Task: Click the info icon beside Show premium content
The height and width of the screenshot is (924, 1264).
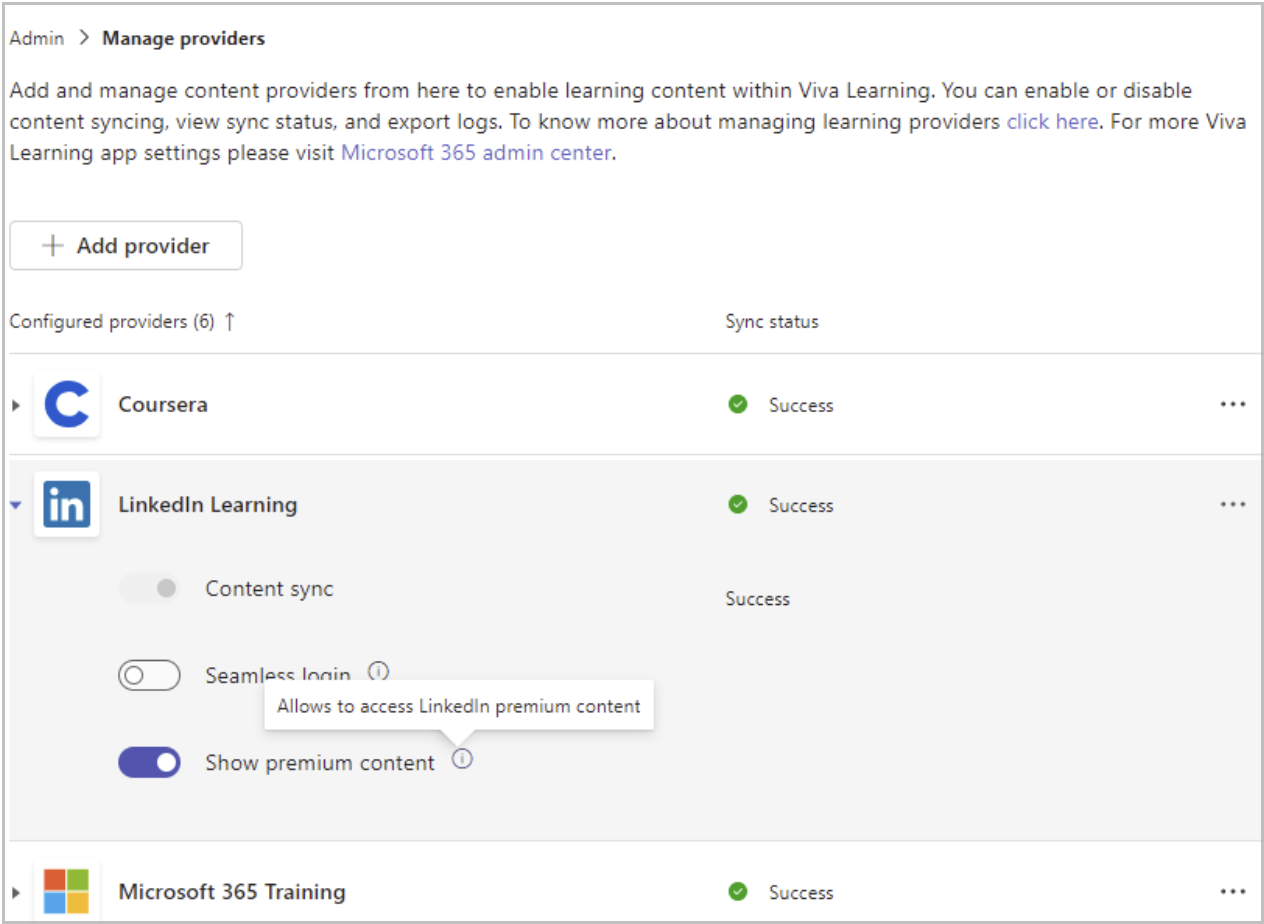Action: 462,760
